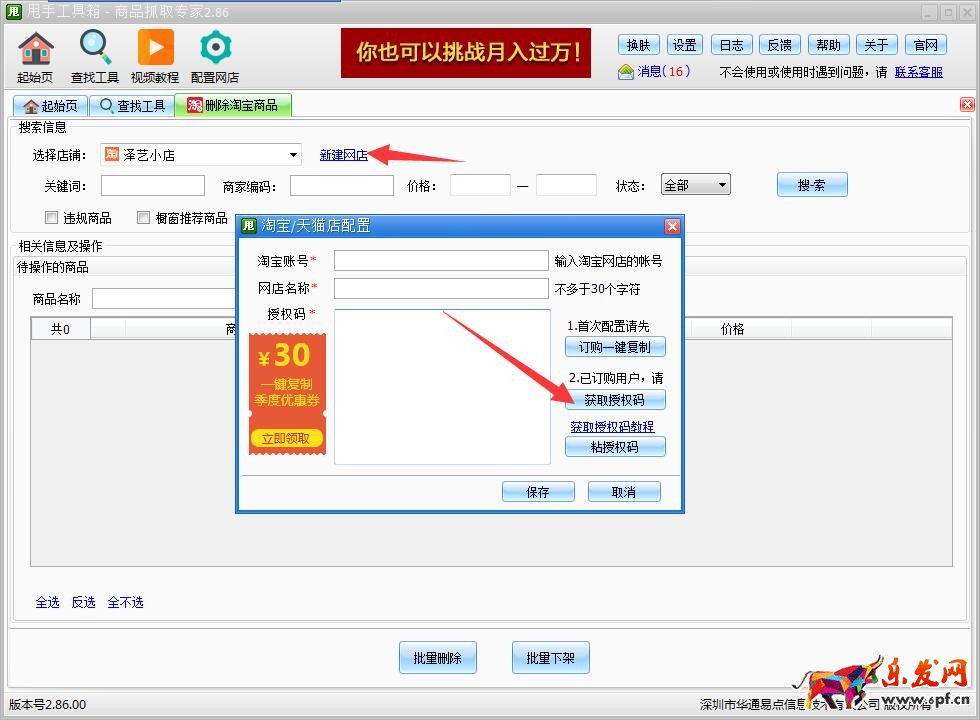The height and width of the screenshot is (720, 980).
Task: Click the 换肤 skin button
Action: tap(639, 45)
